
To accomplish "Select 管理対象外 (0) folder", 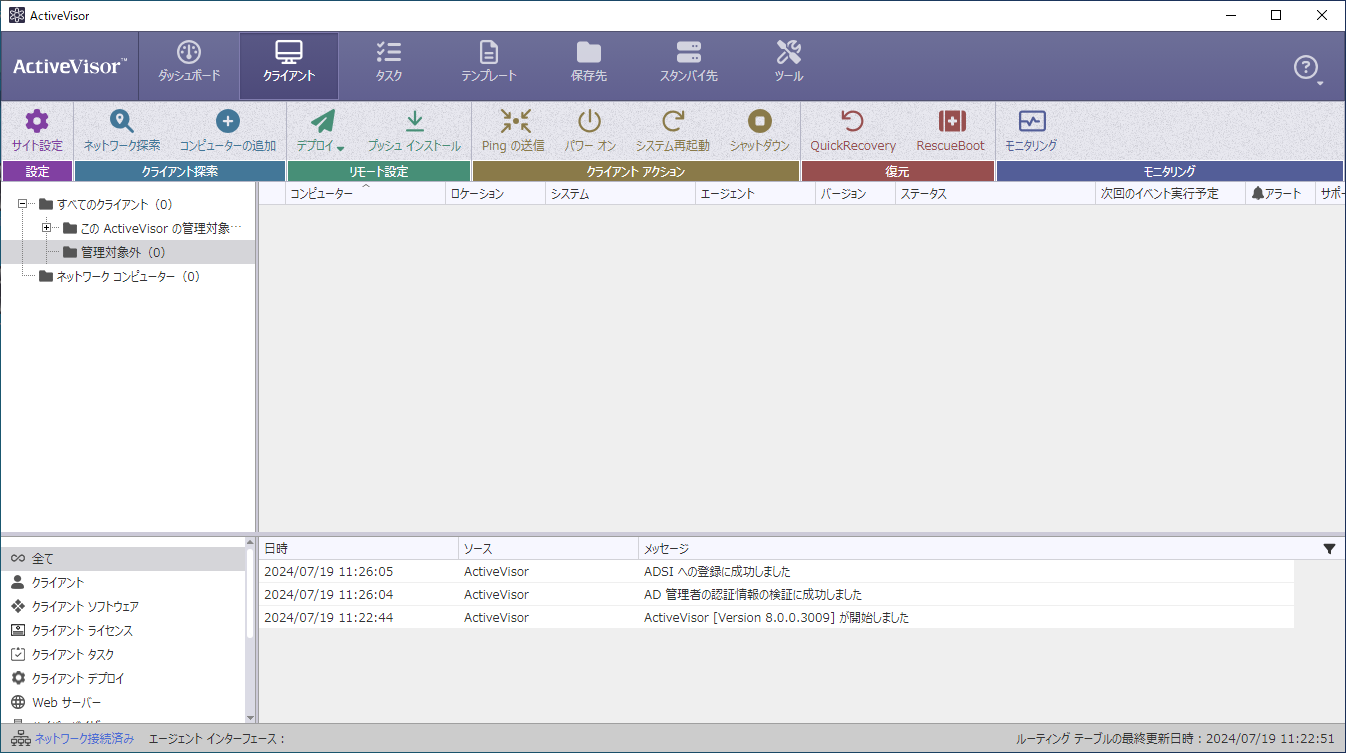I will point(114,252).
